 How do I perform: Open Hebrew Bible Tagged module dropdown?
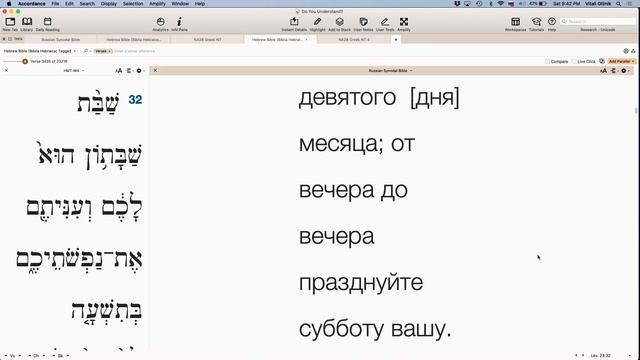(x=40, y=51)
